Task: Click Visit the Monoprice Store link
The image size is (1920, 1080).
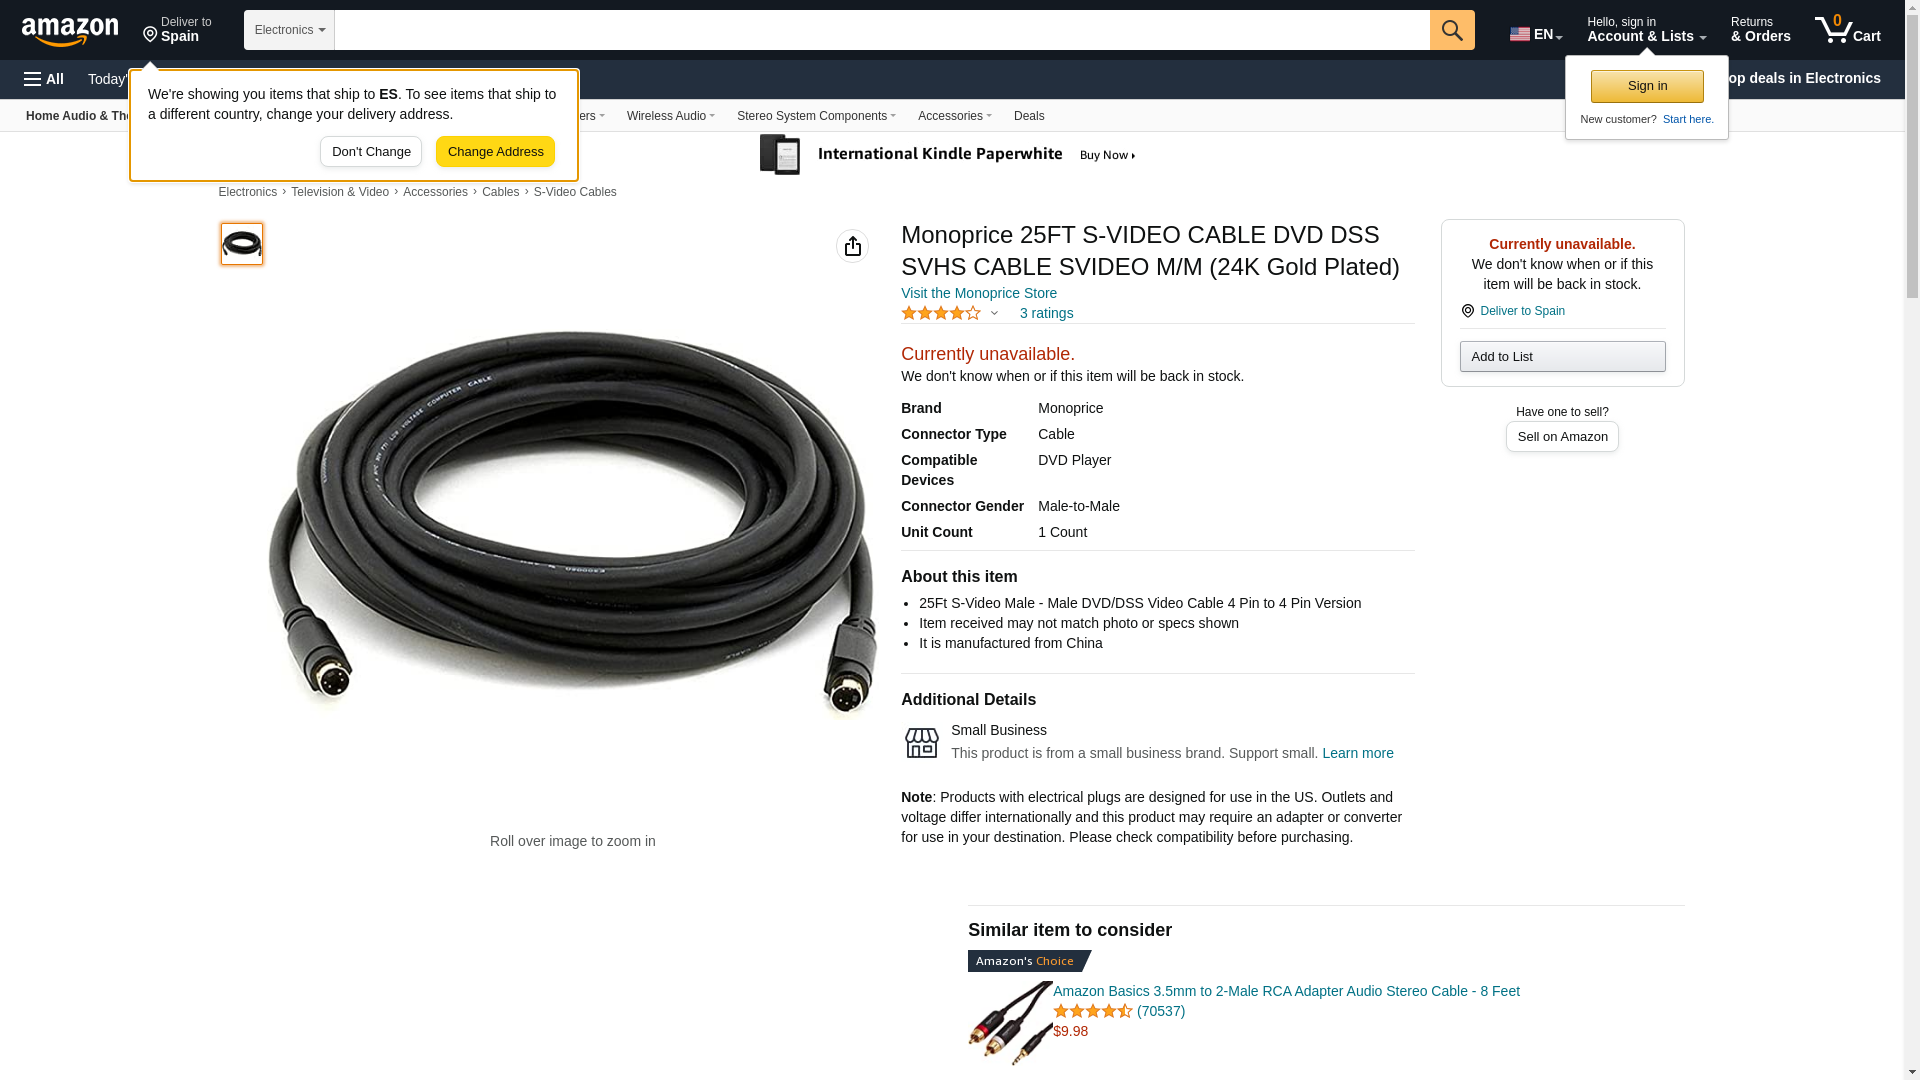Action: click(979, 293)
